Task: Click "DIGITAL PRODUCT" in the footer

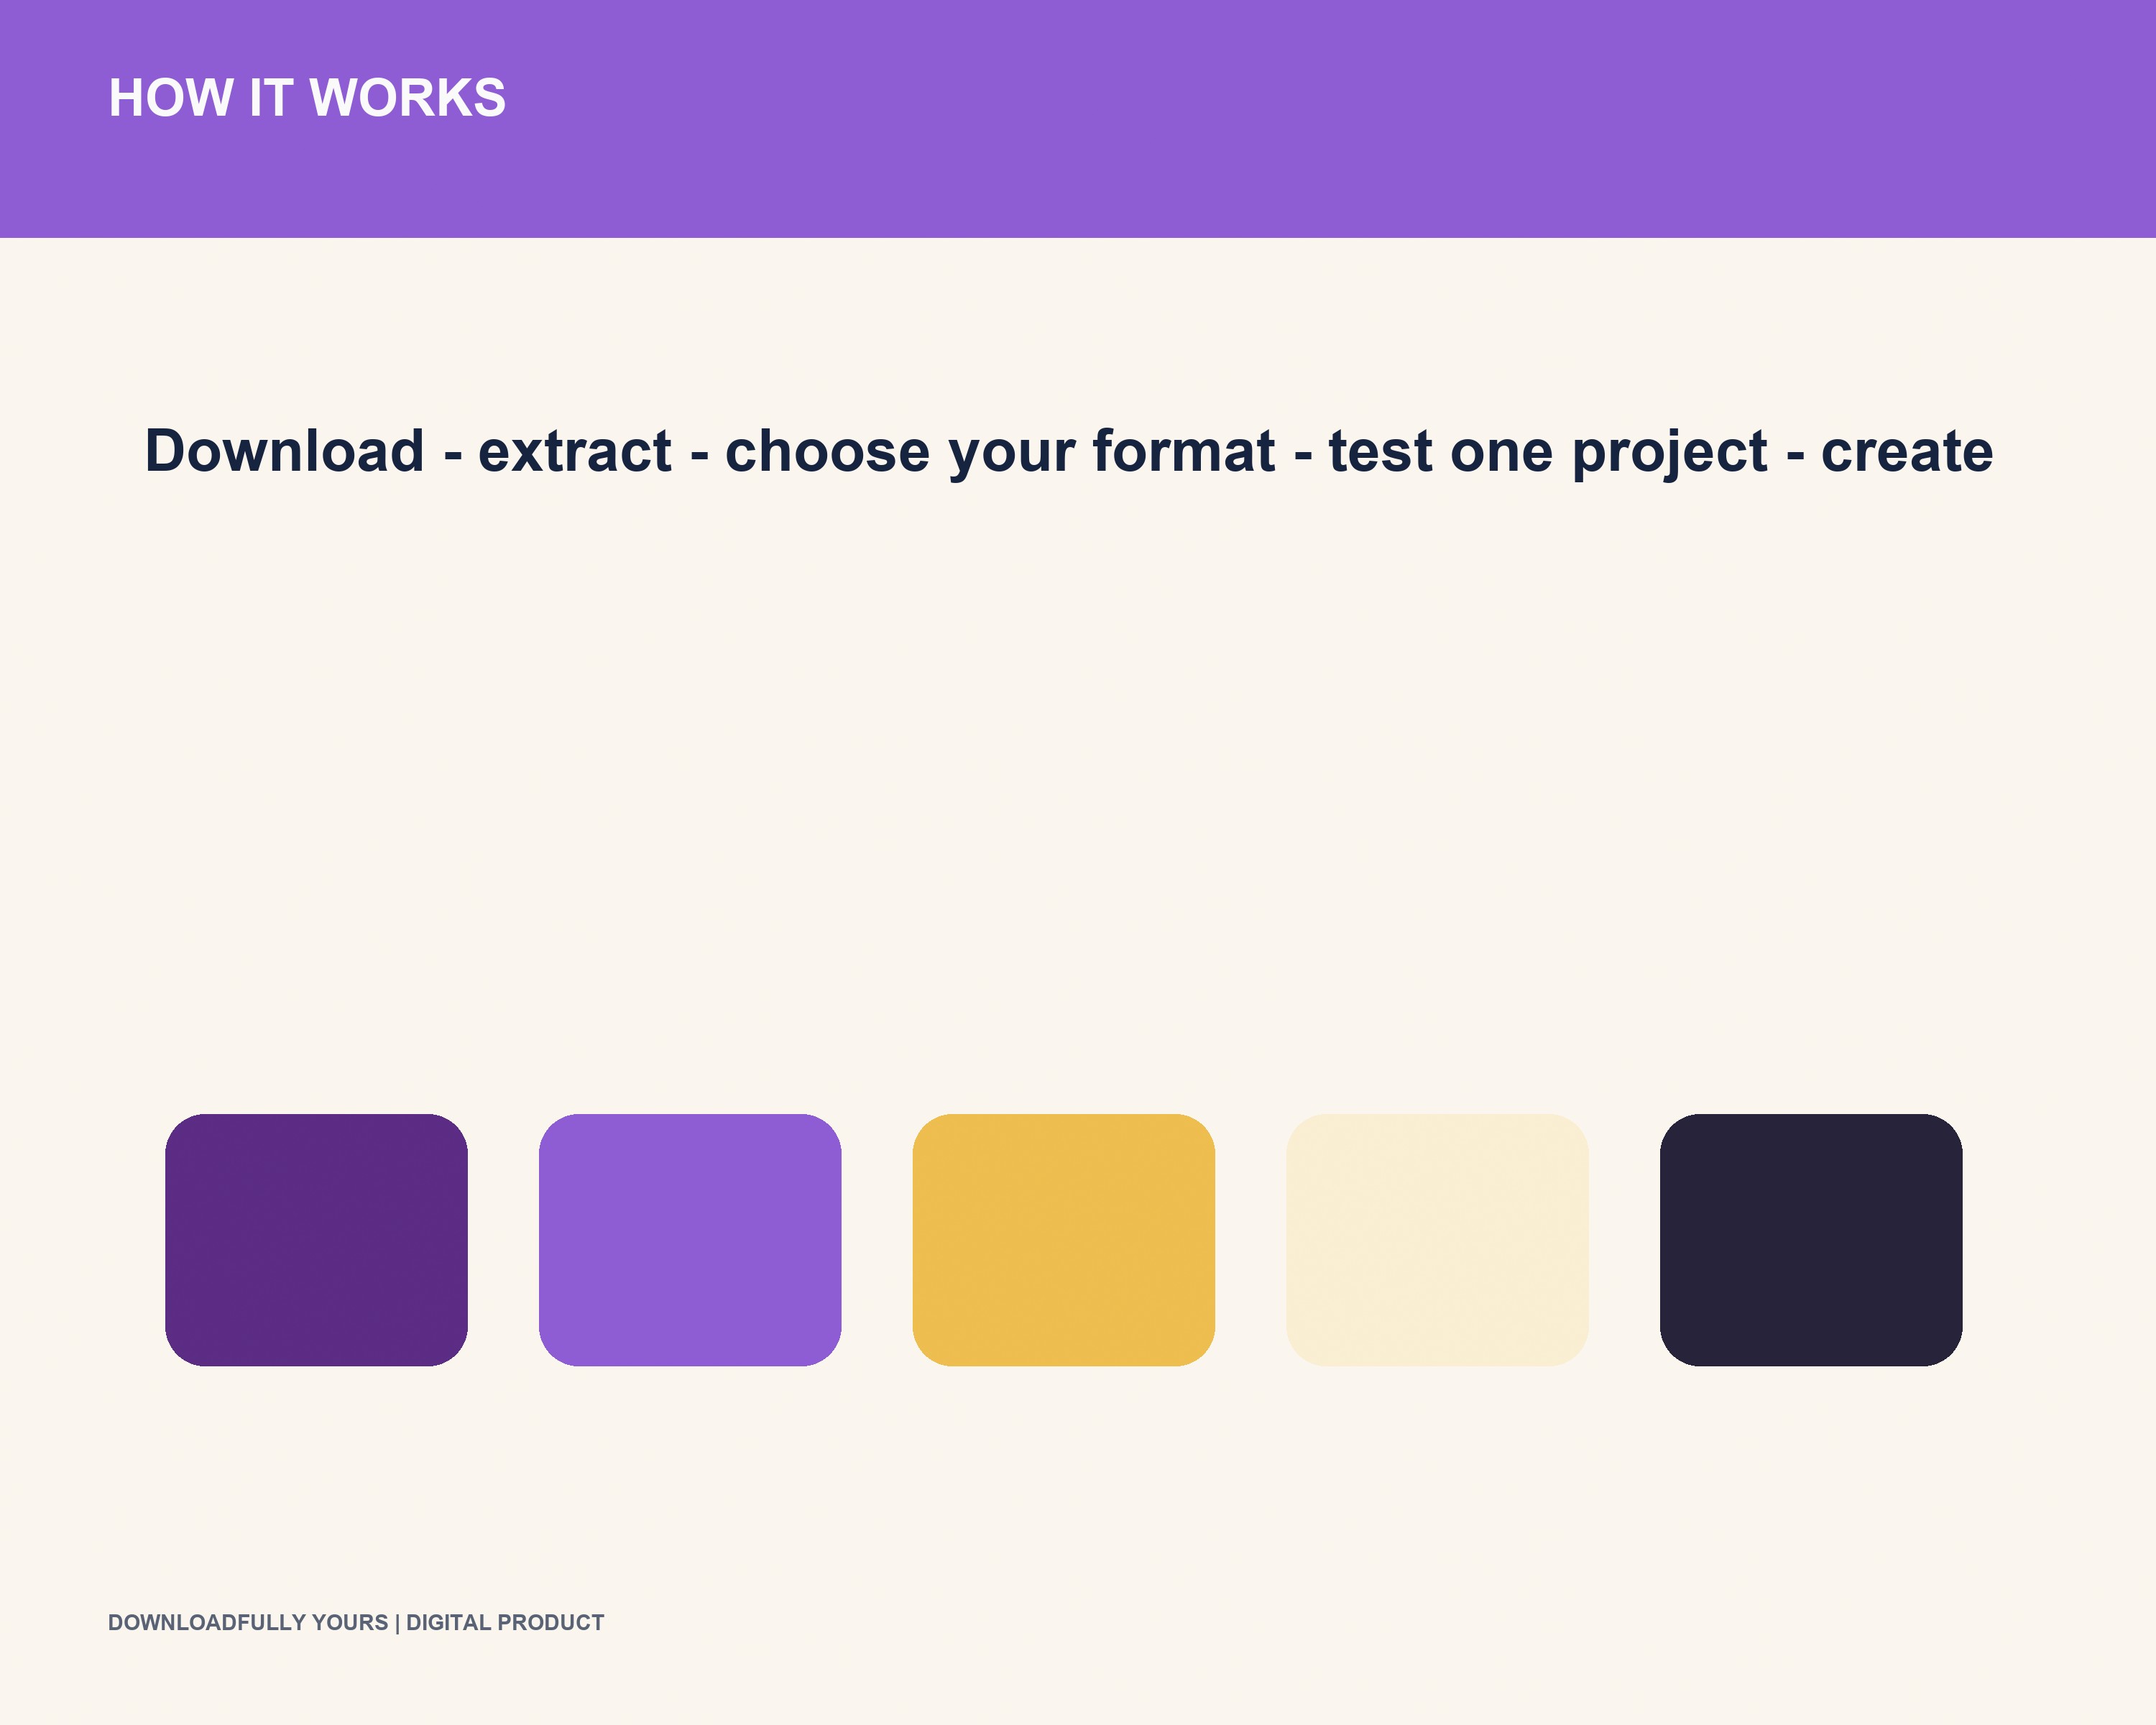Action: click(505, 1623)
